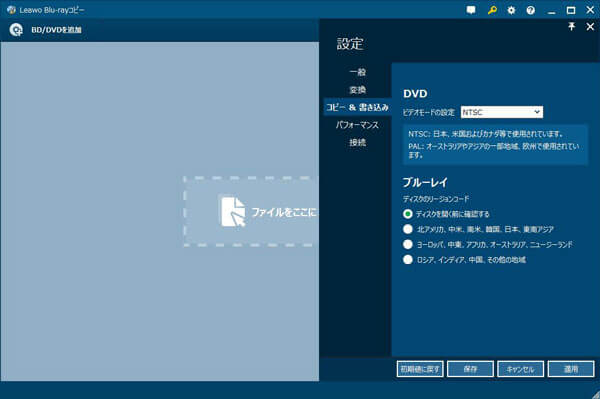The width and height of the screenshot is (600, 399).
Task: Select the Russia, India, China region radio
Action: pyautogui.click(x=408, y=260)
